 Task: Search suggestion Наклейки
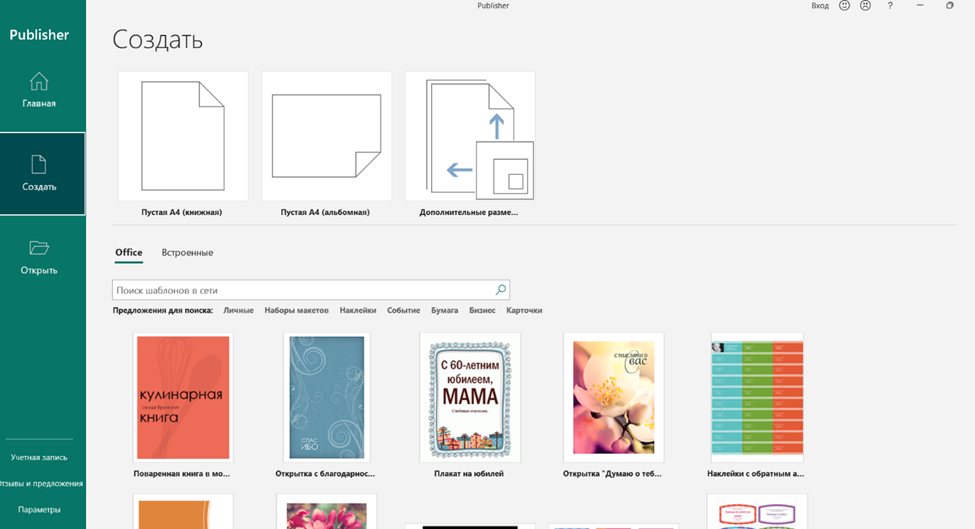[358, 310]
